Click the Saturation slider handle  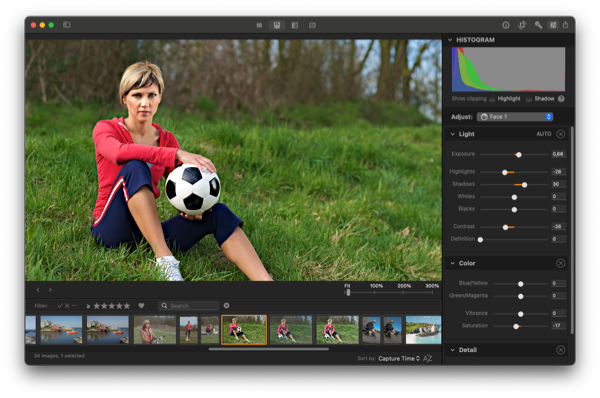pos(516,326)
